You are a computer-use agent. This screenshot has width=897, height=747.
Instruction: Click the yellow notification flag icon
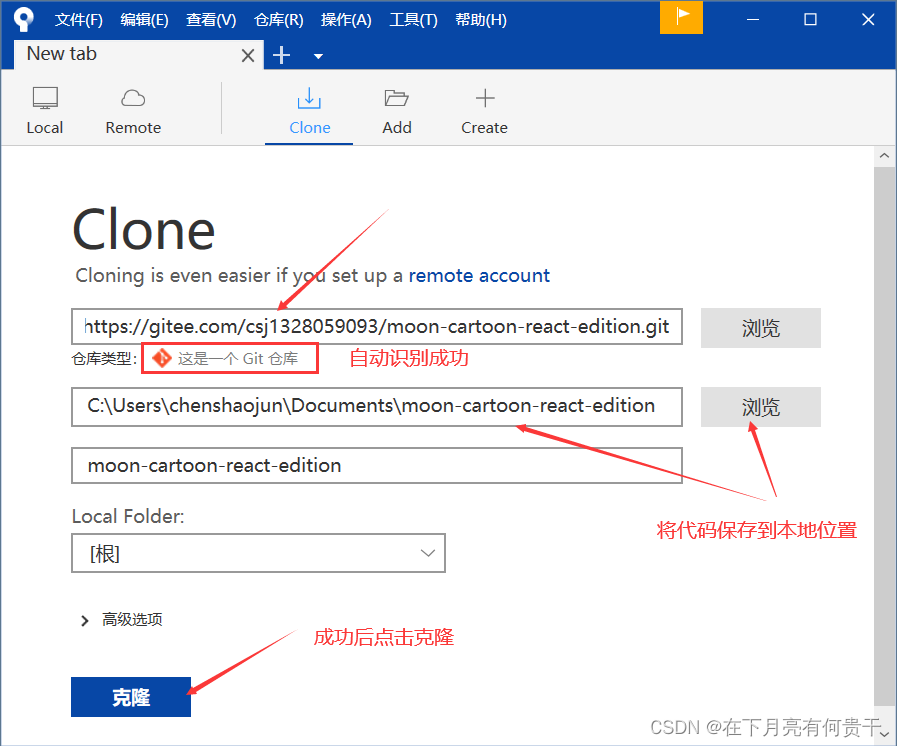681,17
